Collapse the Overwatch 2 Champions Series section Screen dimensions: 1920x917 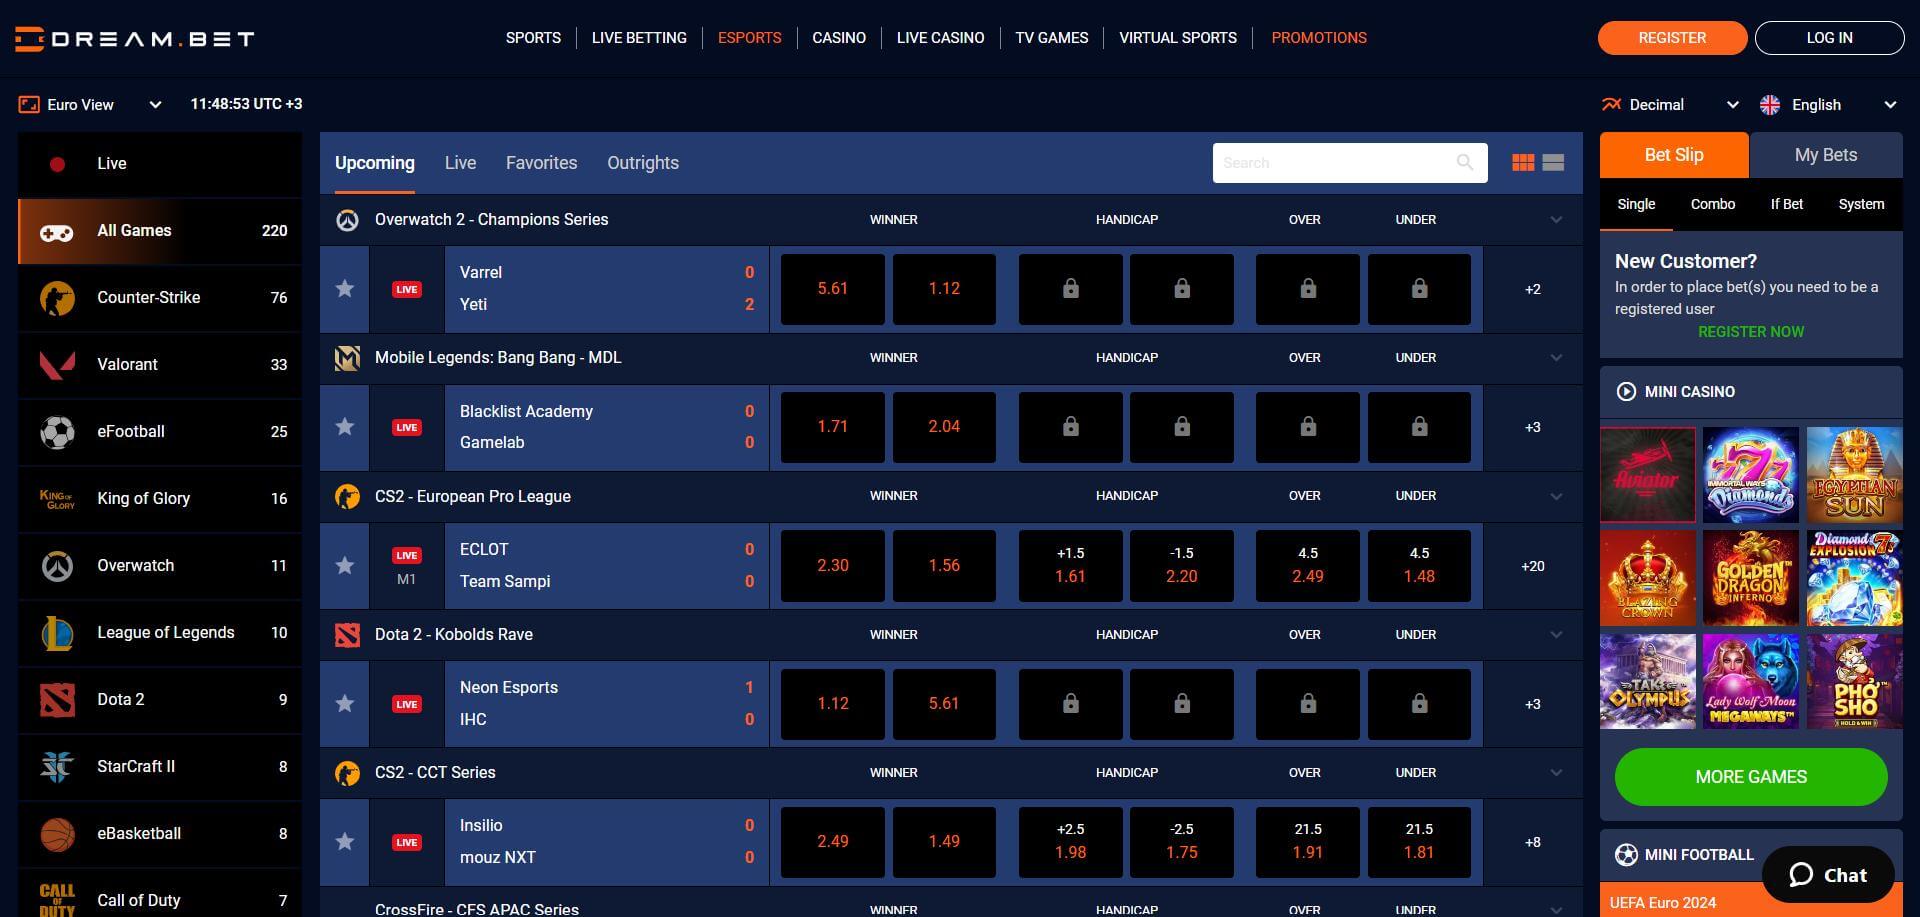pyautogui.click(x=1556, y=219)
